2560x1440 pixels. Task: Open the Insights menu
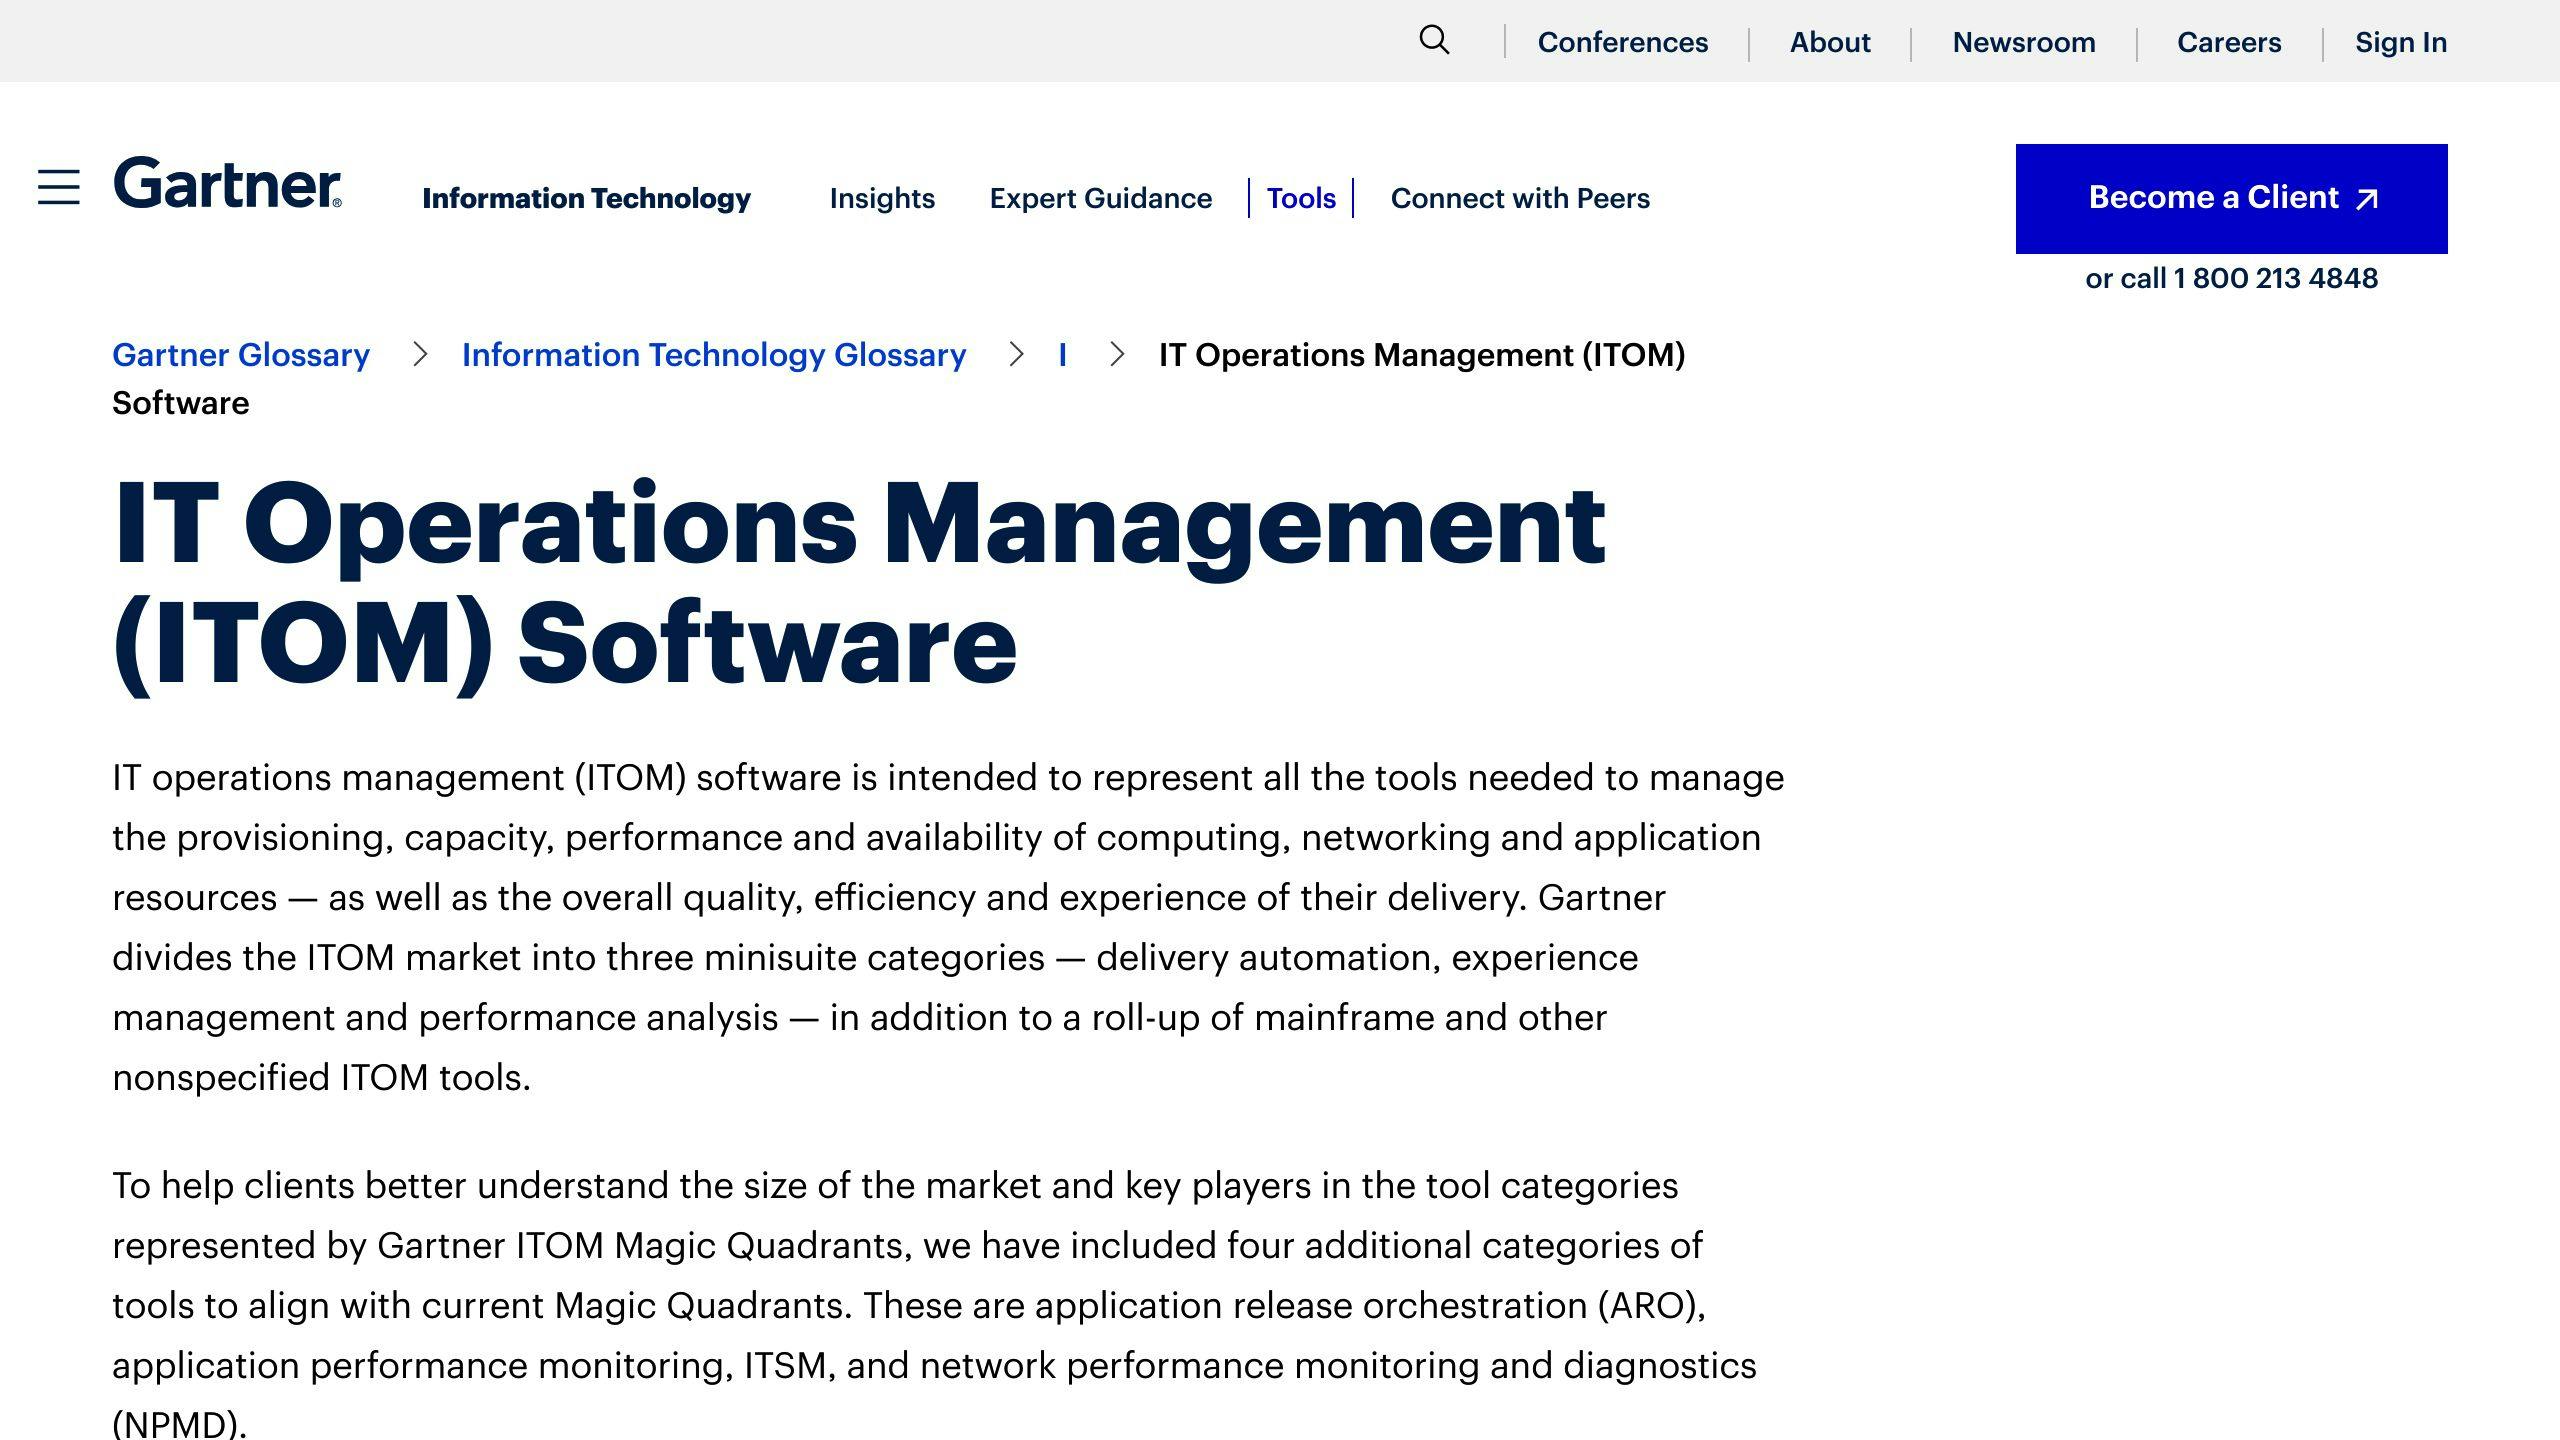(882, 198)
